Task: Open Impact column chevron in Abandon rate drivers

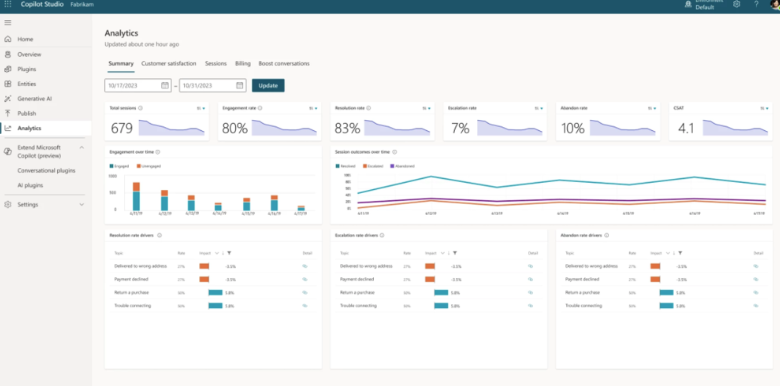Action: 668,253
